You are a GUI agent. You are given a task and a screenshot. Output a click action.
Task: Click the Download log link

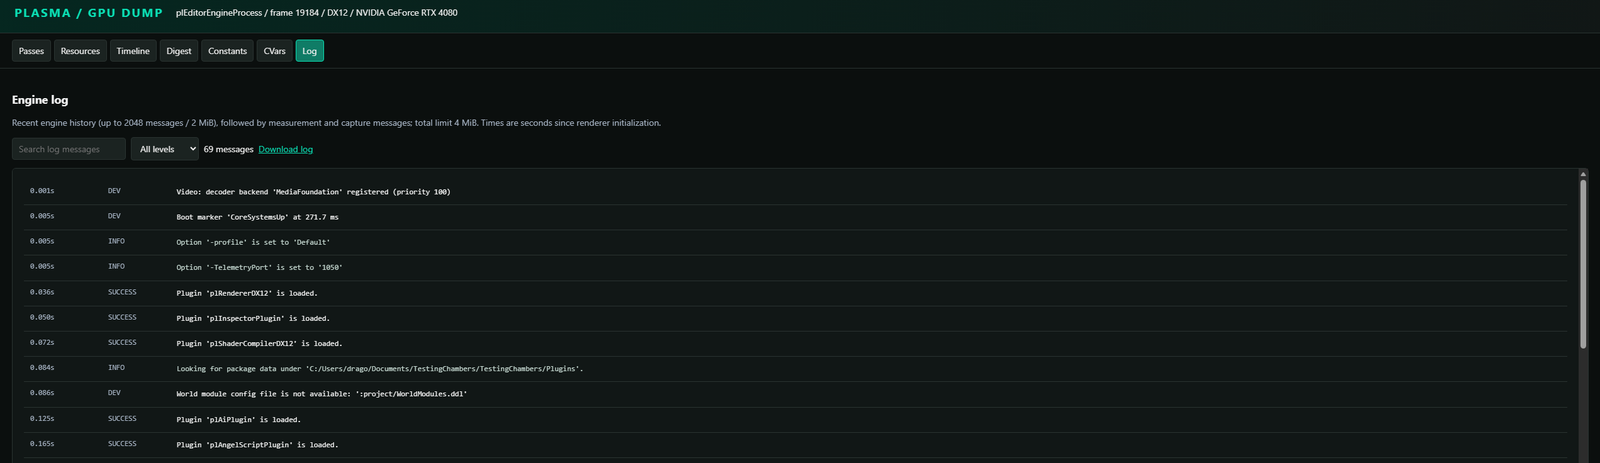(286, 149)
